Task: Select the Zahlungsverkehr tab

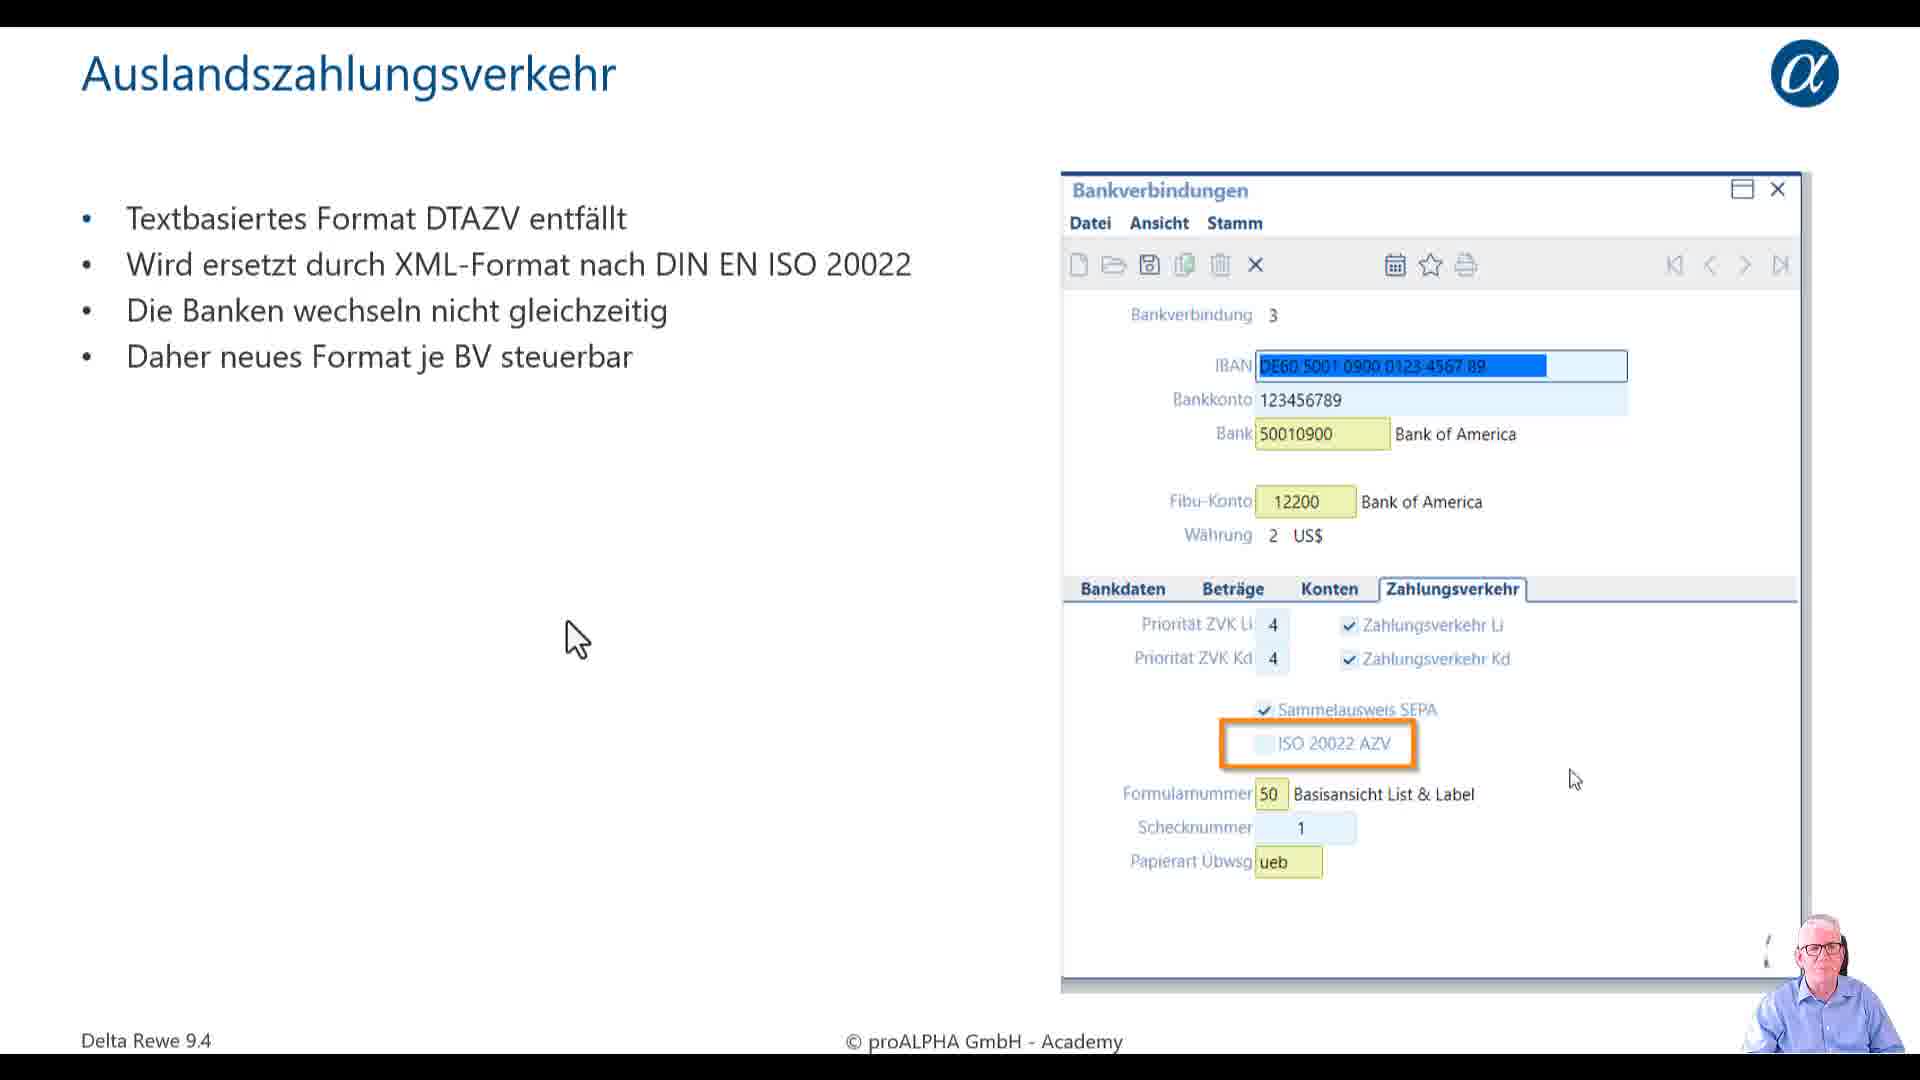Action: (1451, 588)
